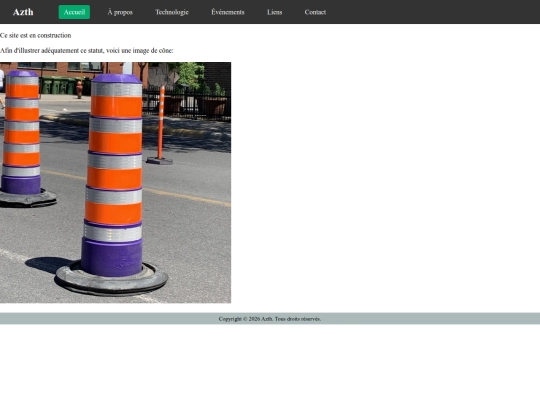Click the Azth site logo
540x405 pixels.
click(23, 12)
